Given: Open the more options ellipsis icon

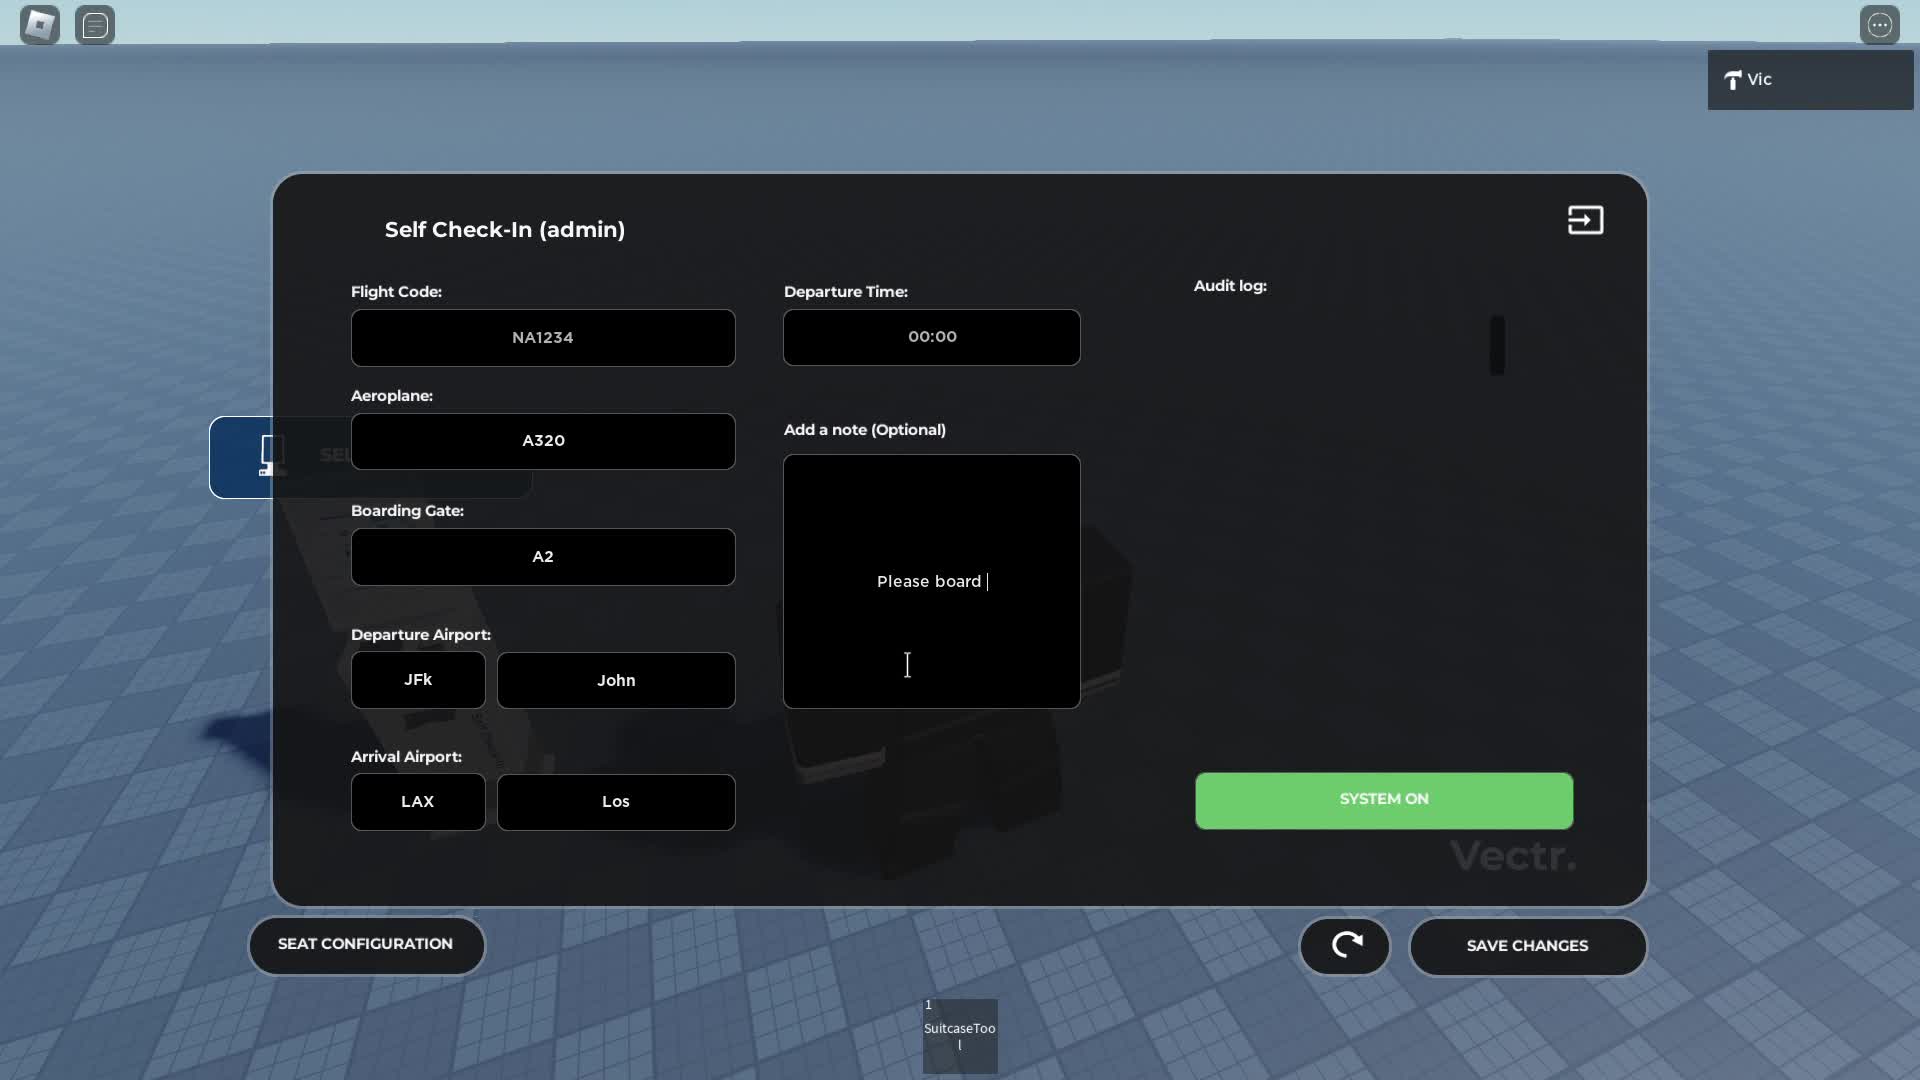Looking at the screenshot, I should coord(1879,25).
